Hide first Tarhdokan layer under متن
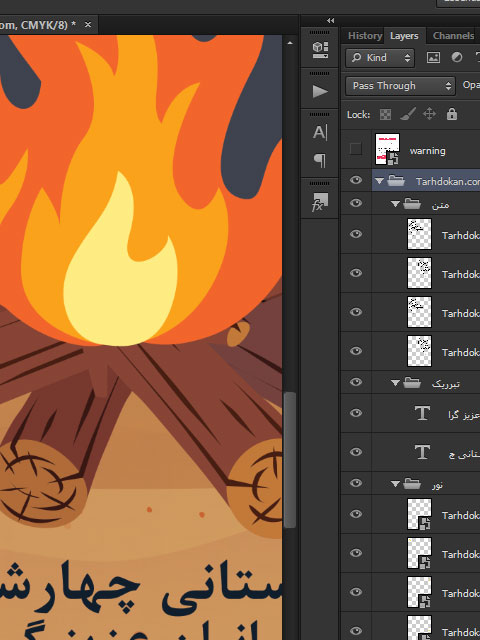The image size is (480, 640). pos(356,234)
